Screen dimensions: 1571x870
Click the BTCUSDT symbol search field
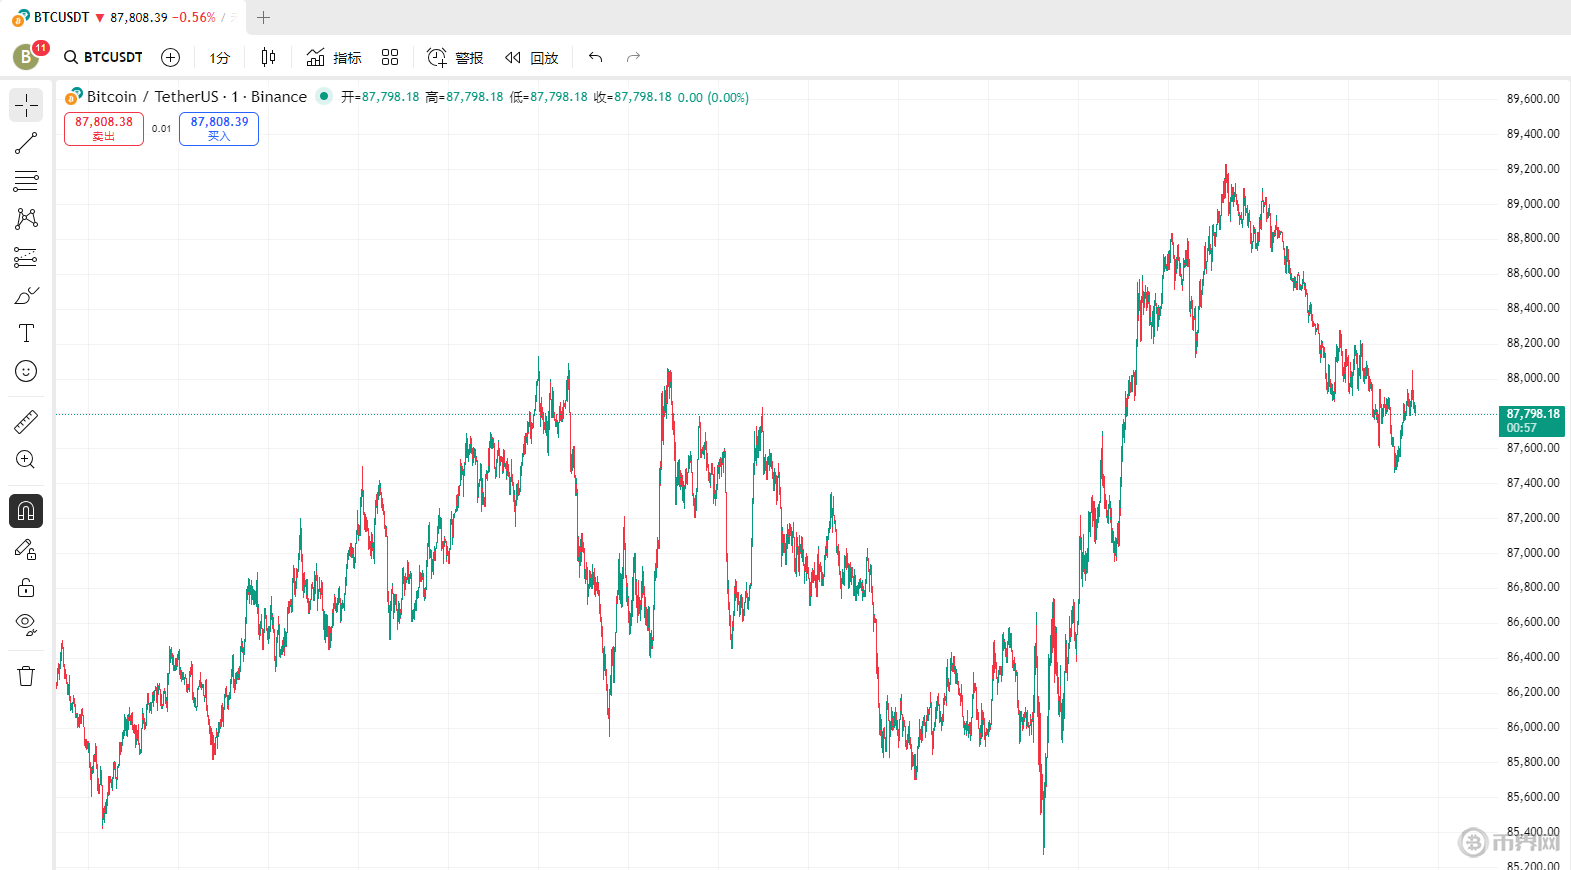[103, 57]
